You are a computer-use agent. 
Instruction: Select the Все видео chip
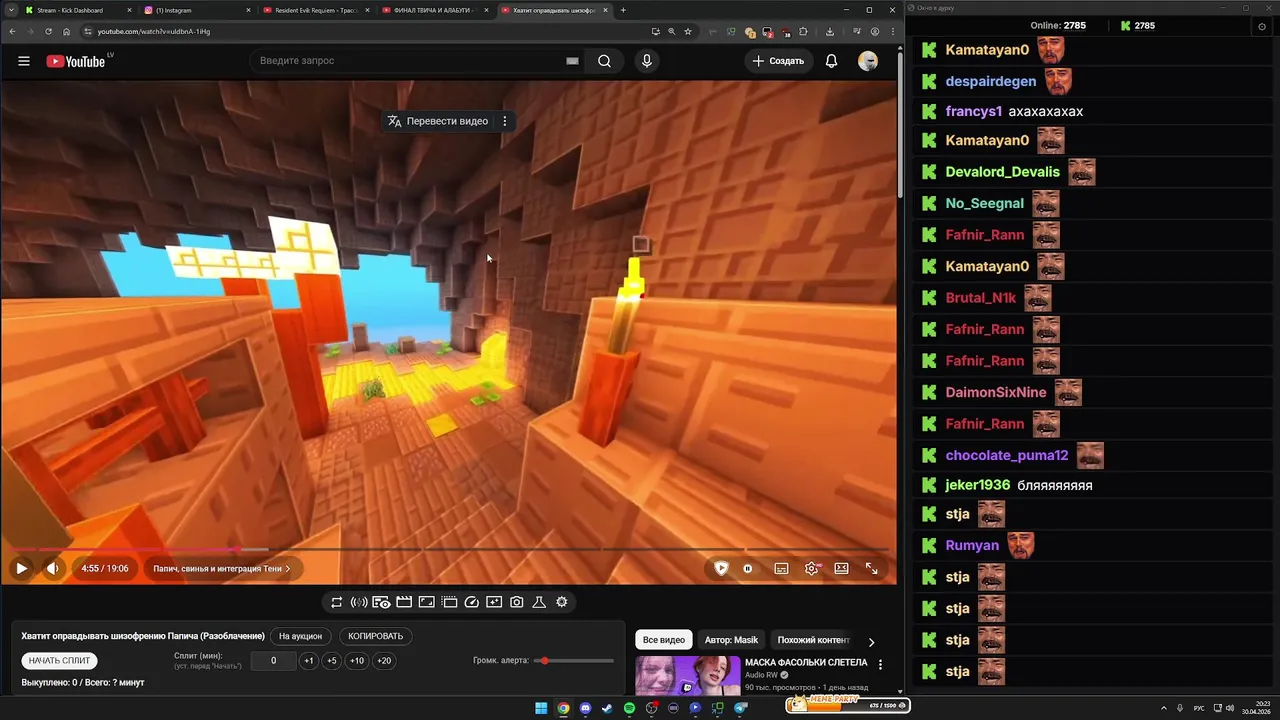(664, 640)
